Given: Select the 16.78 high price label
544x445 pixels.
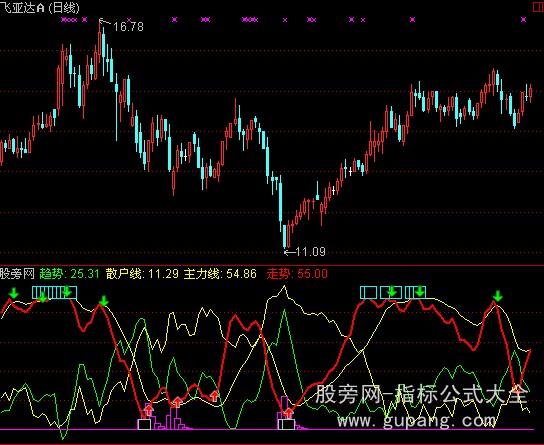Looking at the screenshot, I should 128,26.
